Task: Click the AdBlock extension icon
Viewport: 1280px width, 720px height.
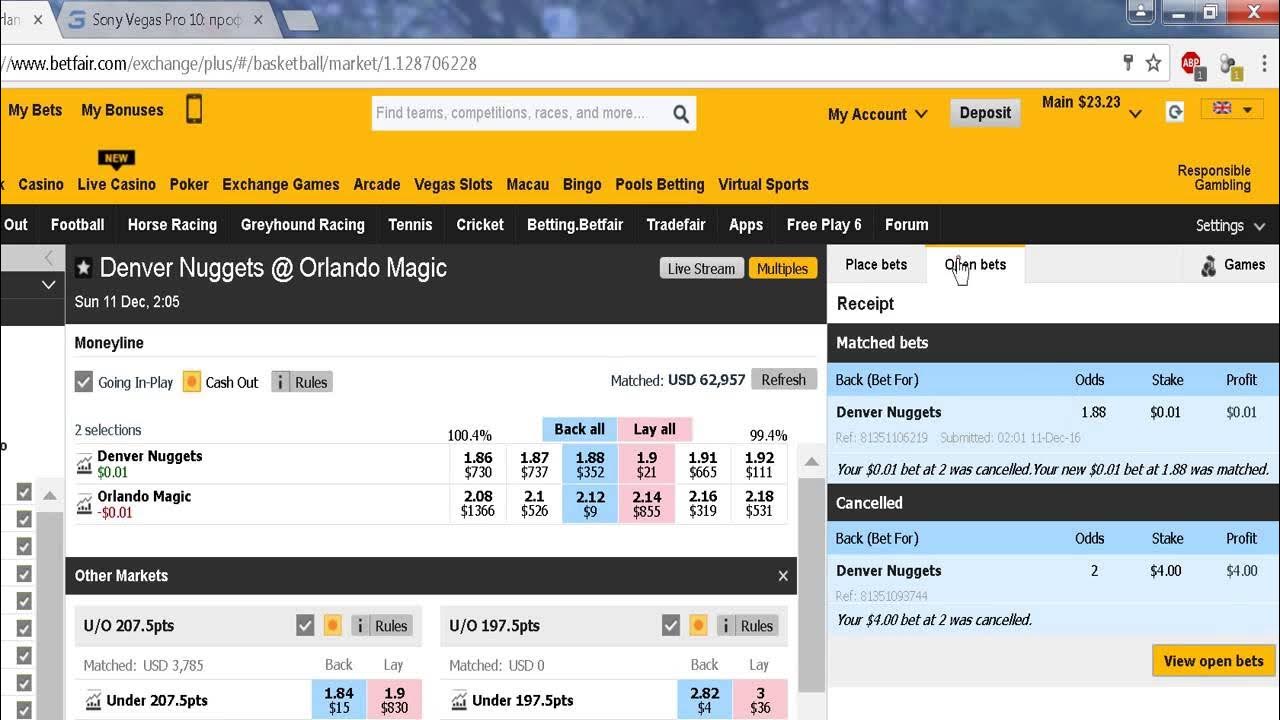Action: (x=1191, y=64)
